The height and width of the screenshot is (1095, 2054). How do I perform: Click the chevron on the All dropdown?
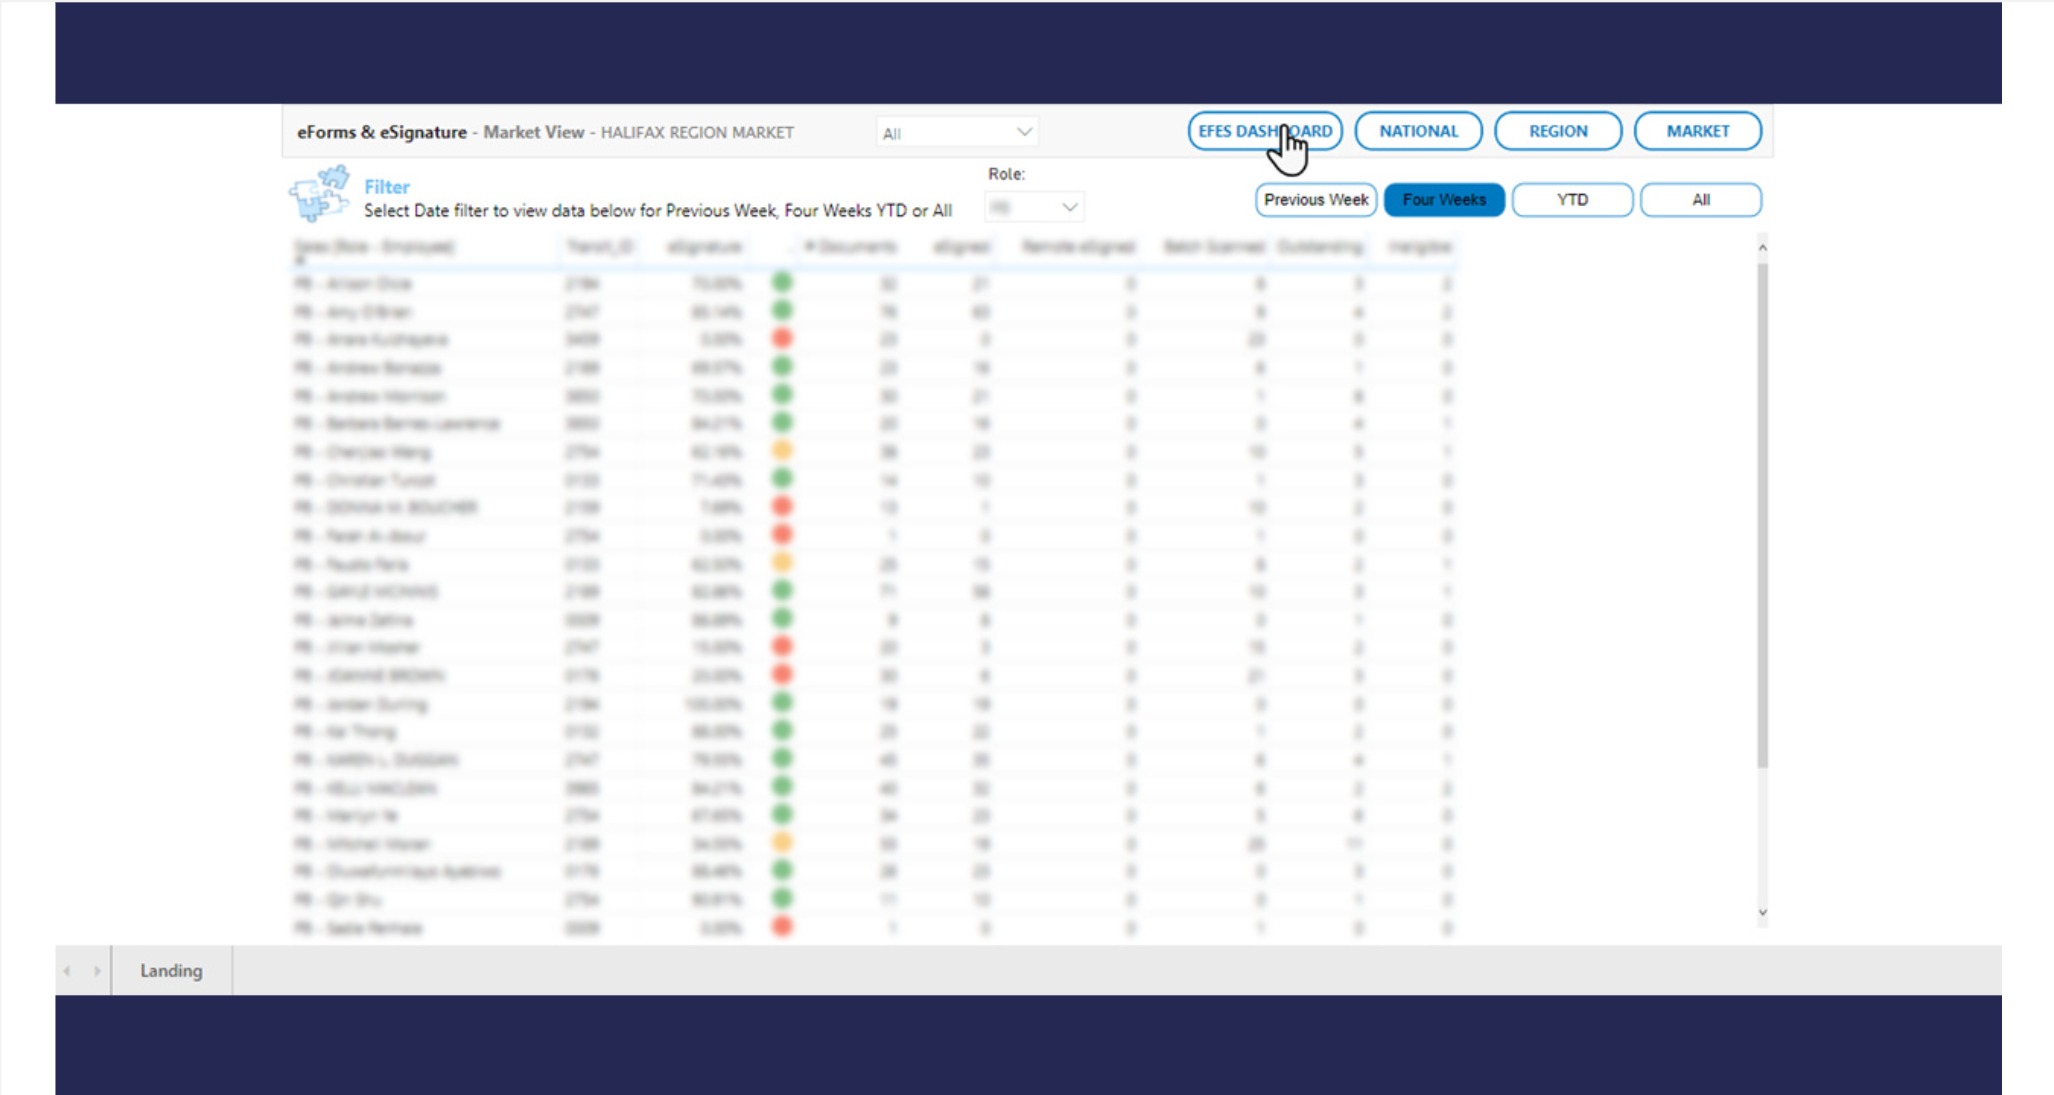(x=1024, y=132)
